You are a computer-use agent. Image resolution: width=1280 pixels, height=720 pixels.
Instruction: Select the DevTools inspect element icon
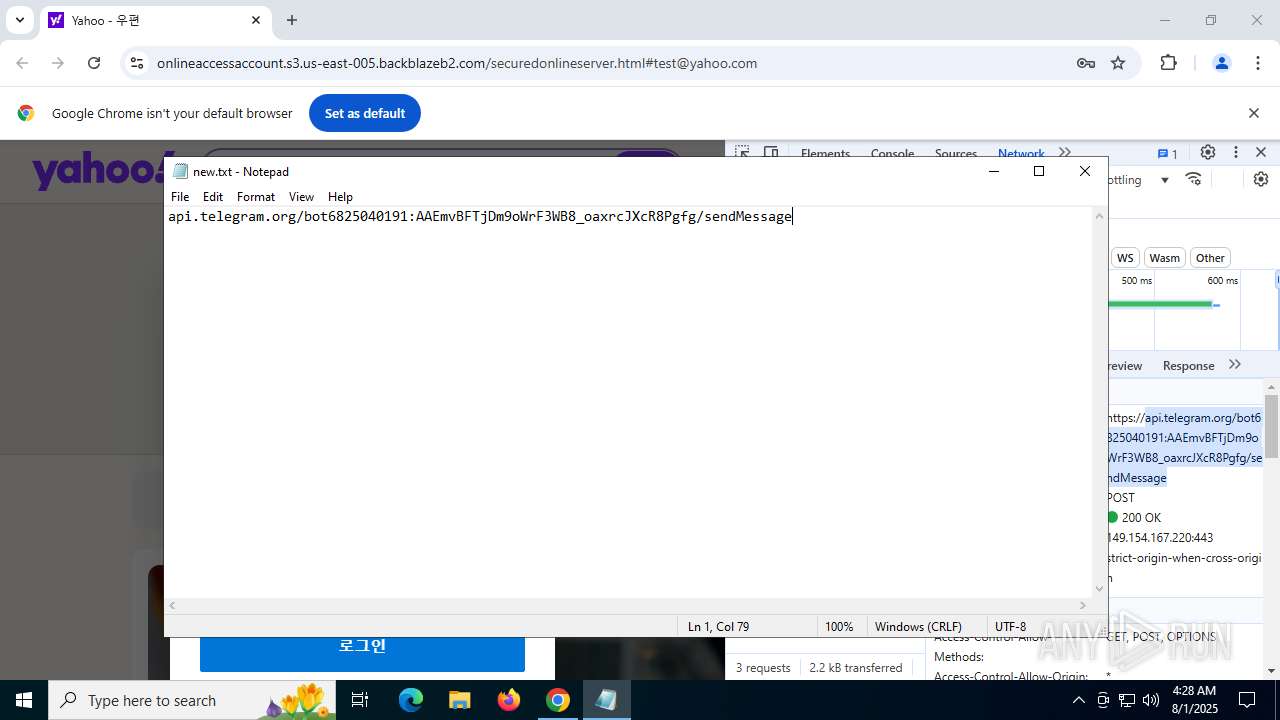coord(742,153)
